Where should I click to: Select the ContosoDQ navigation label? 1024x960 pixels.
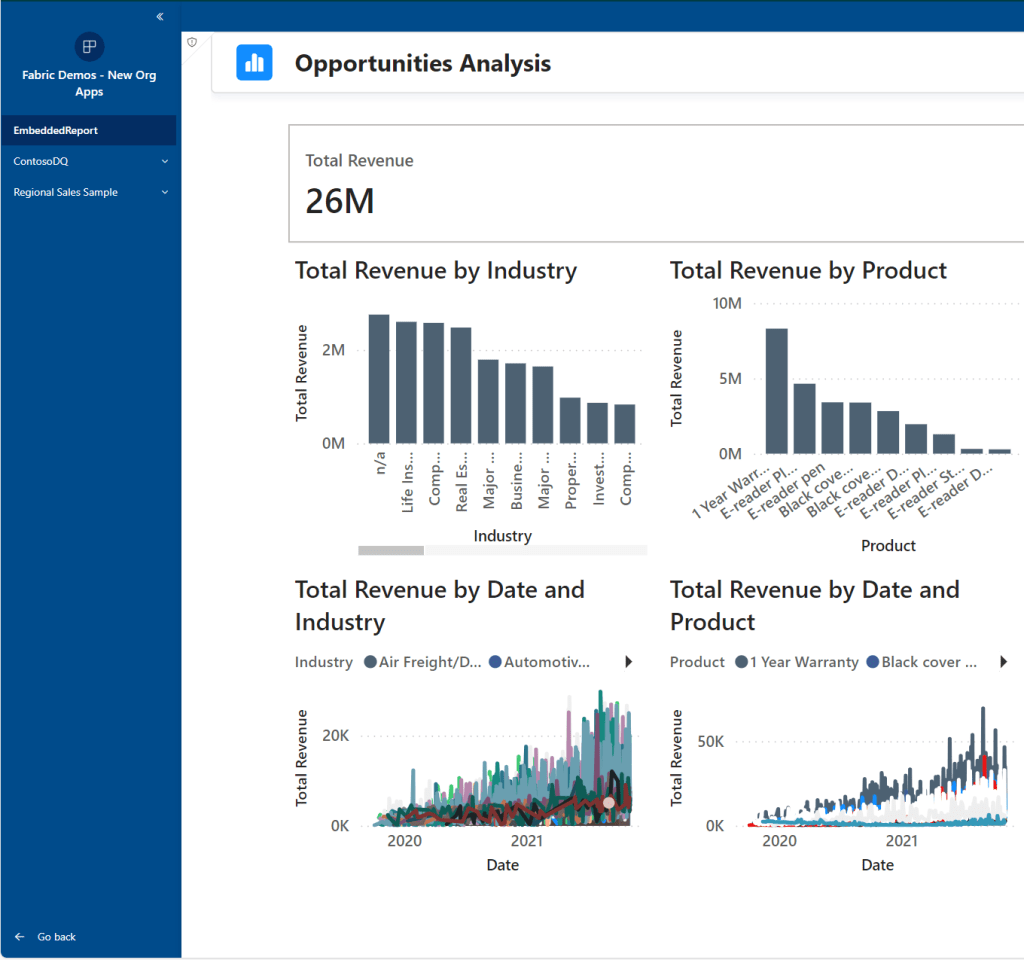point(41,161)
